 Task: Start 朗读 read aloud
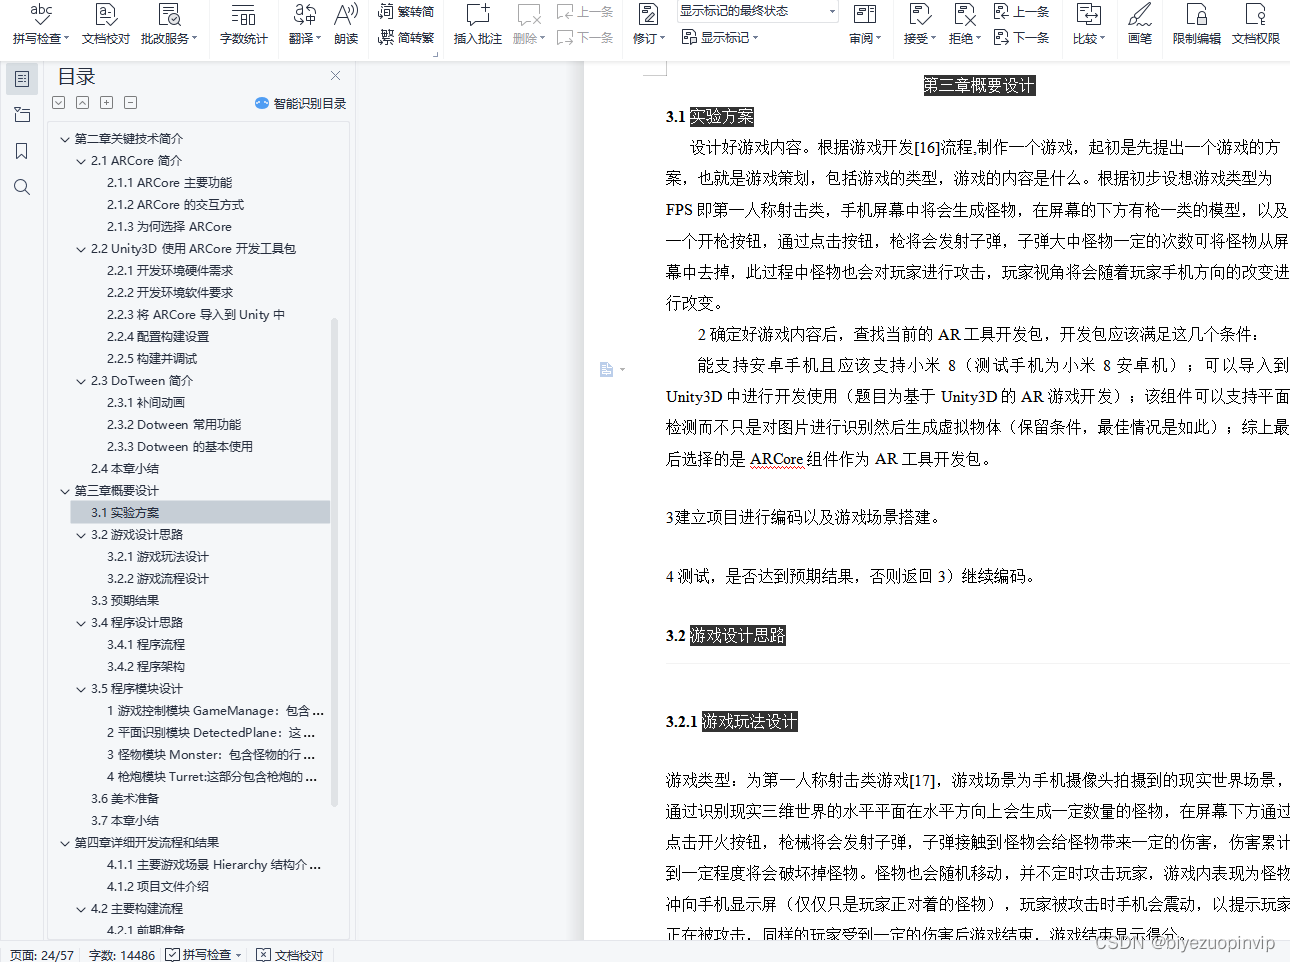tap(346, 24)
